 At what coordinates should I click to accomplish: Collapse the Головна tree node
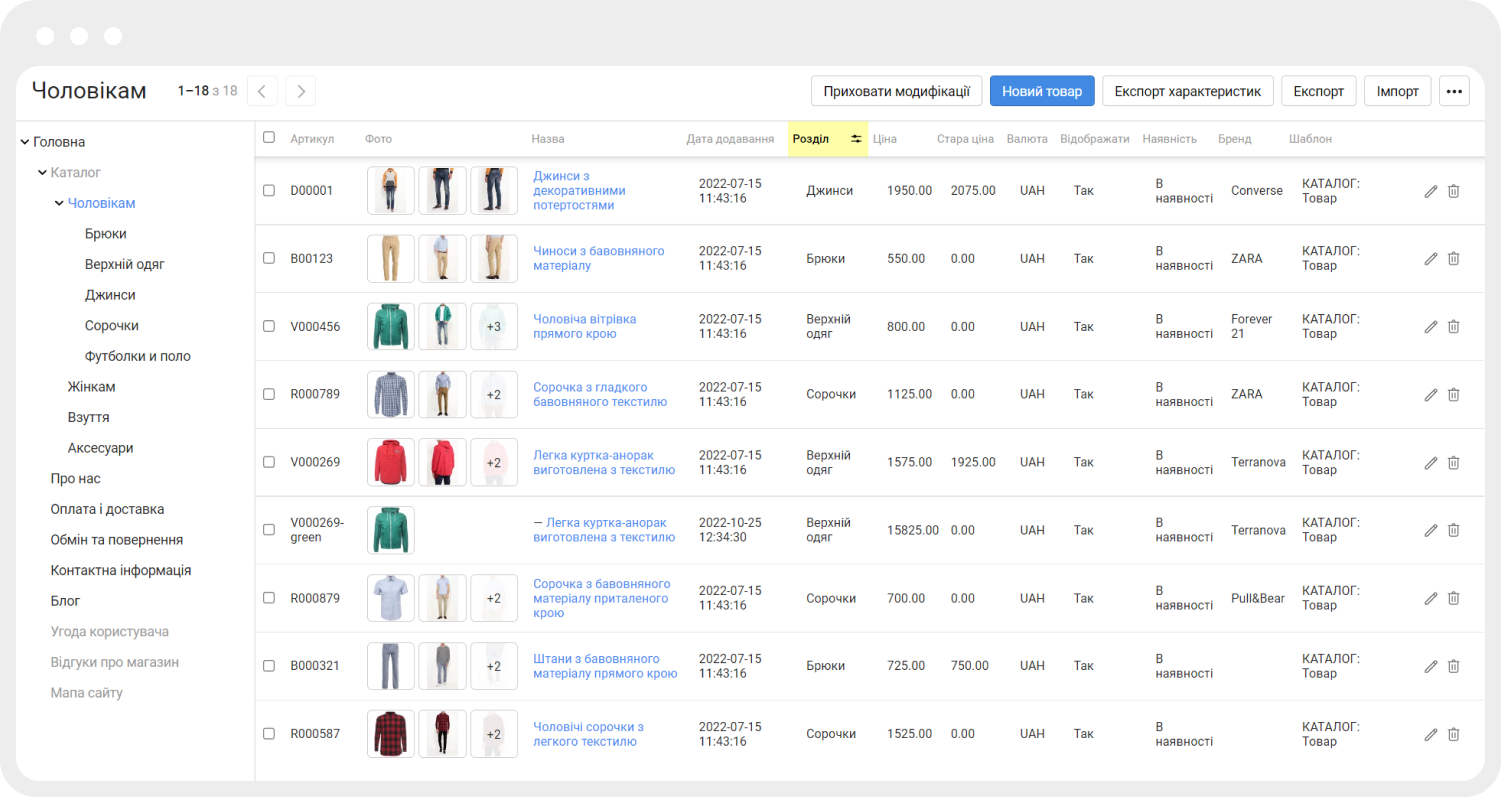pyautogui.click(x=25, y=142)
